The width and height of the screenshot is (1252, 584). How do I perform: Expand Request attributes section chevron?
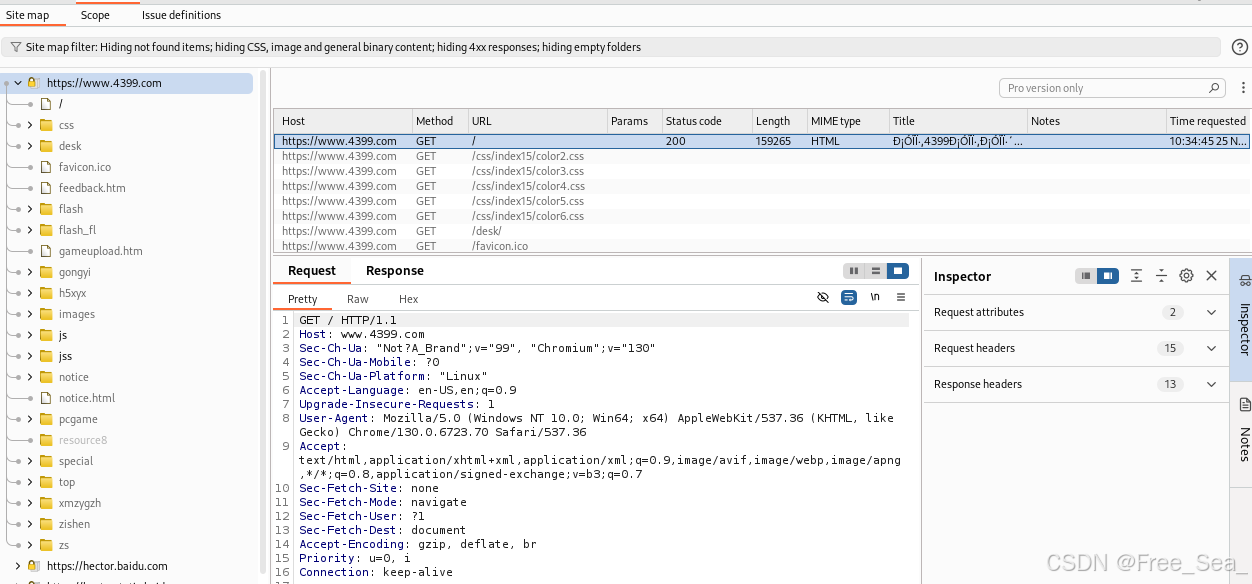pos(1211,312)
